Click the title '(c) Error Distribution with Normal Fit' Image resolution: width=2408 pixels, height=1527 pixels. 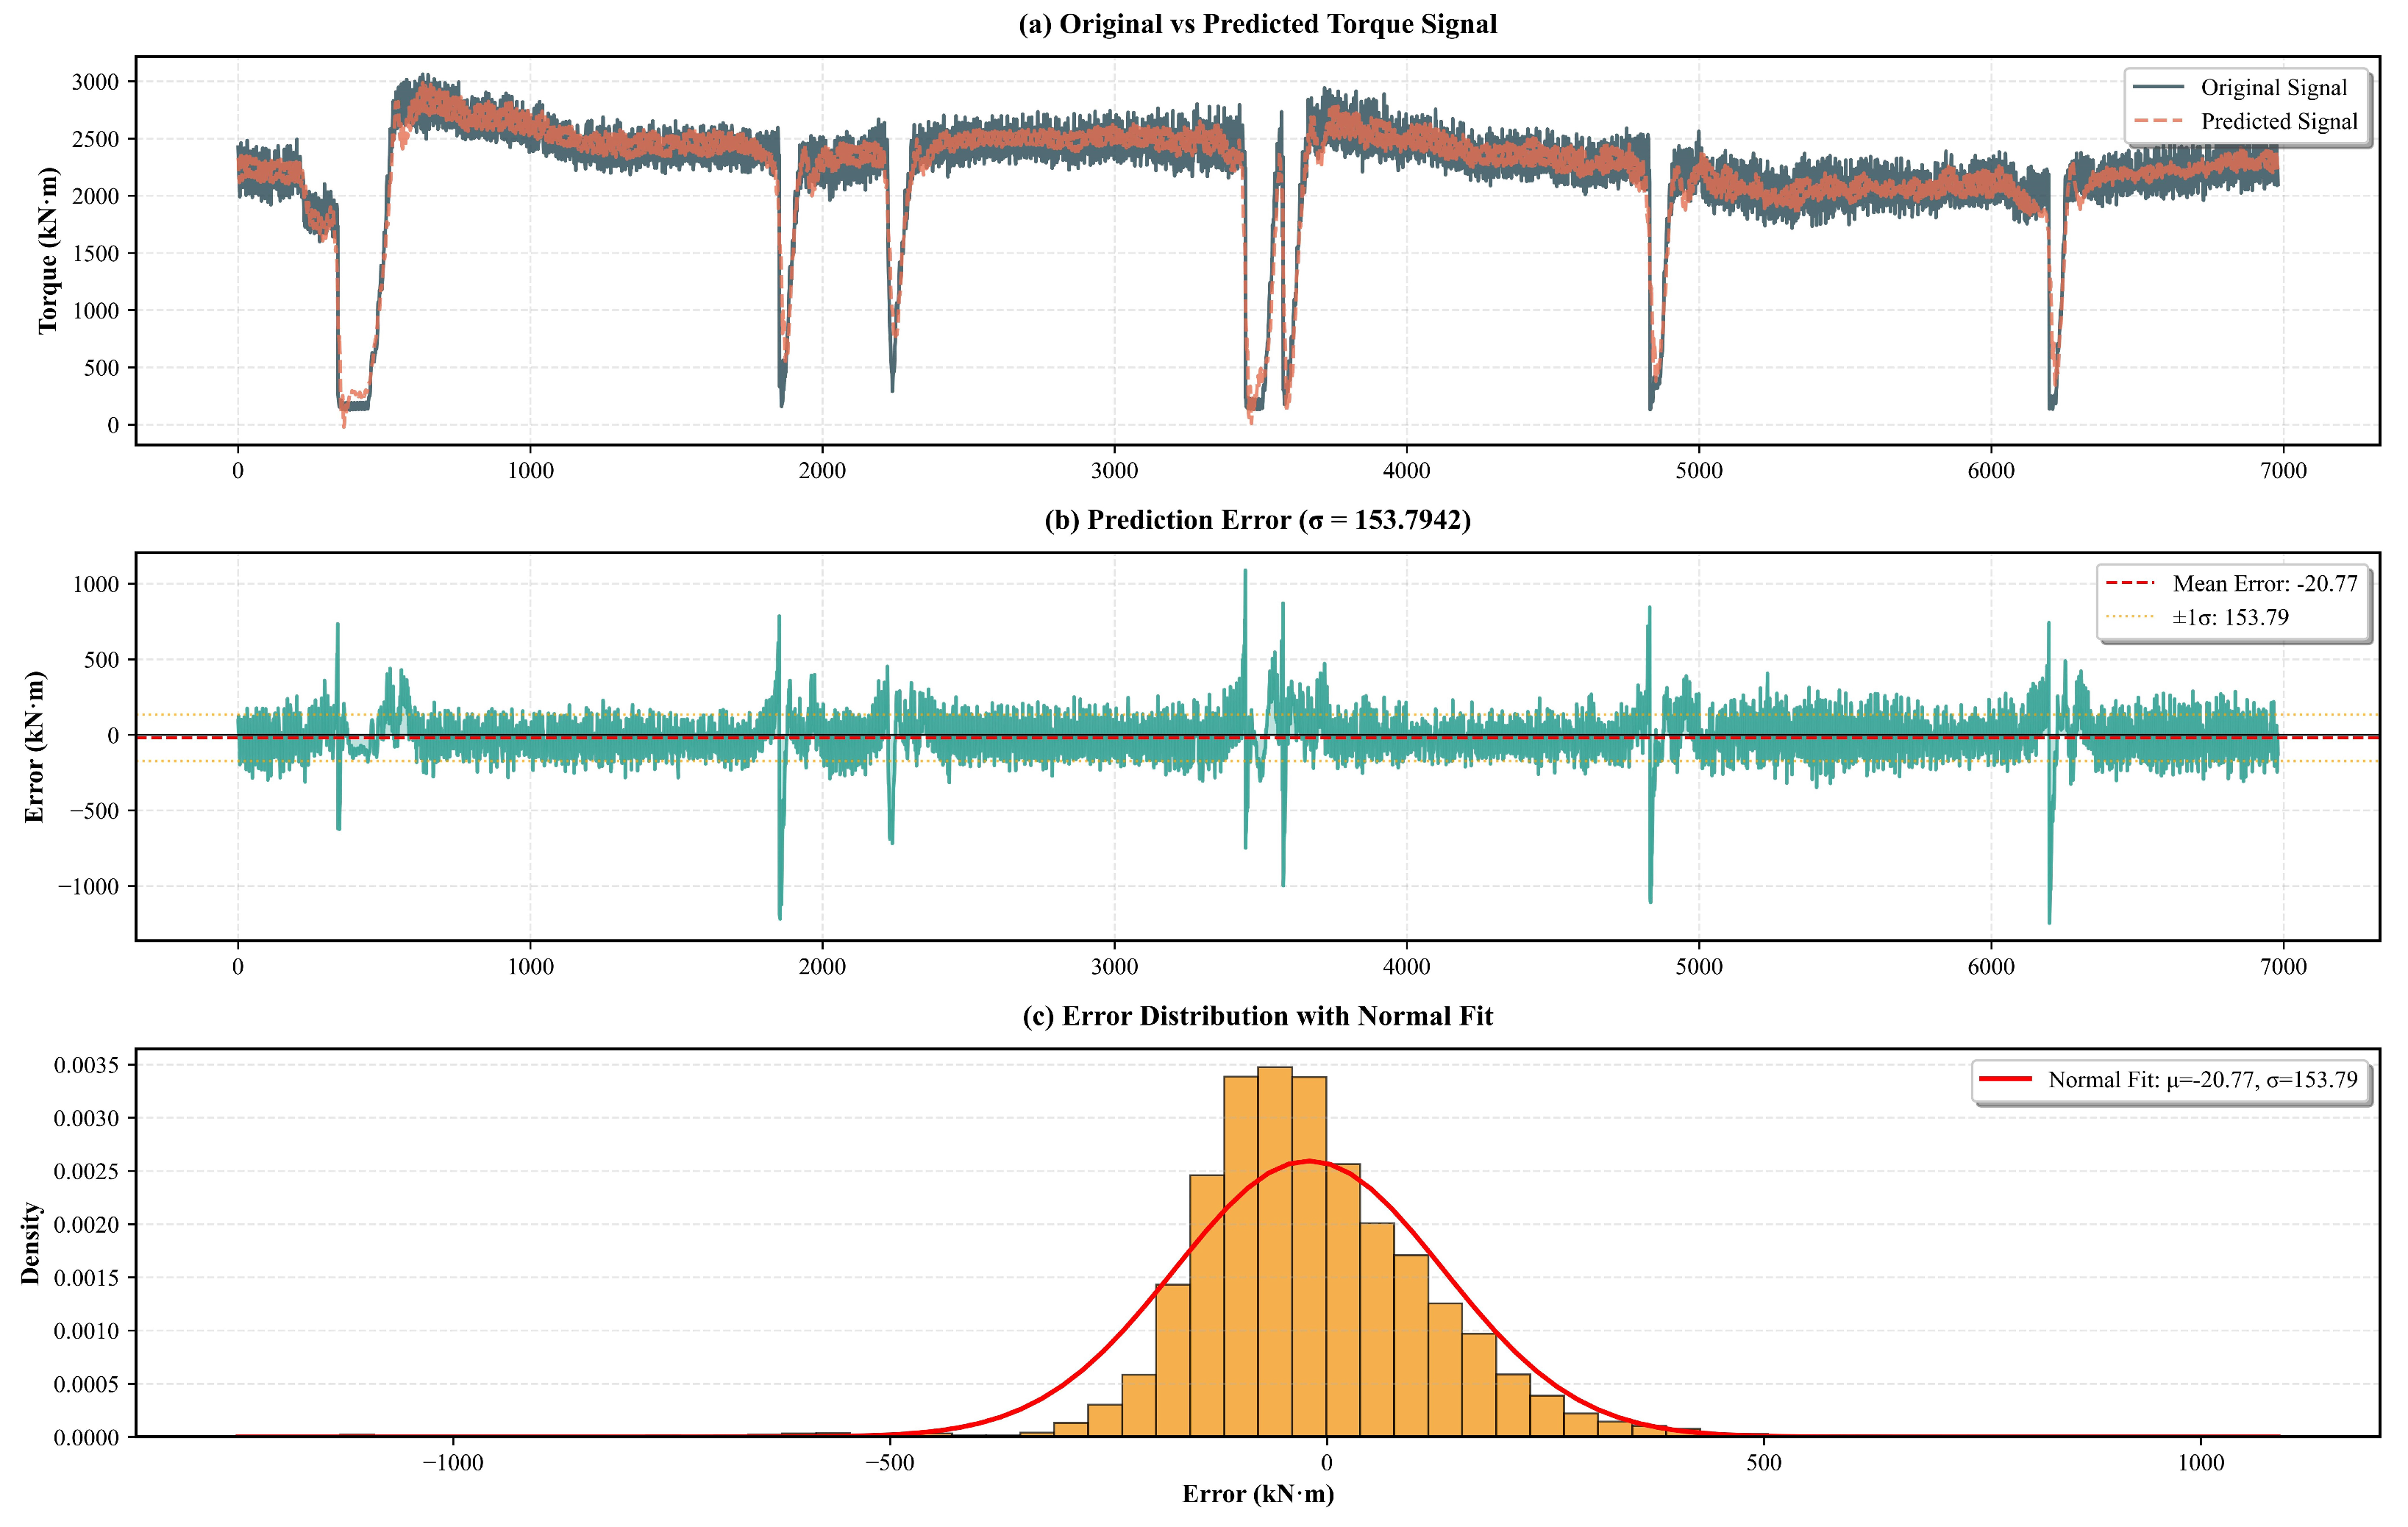[1257, 1016]
